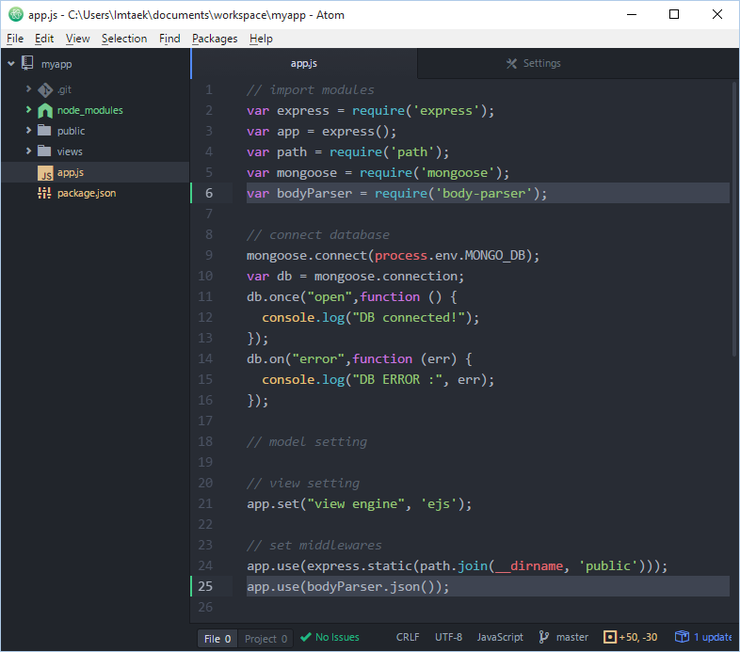Viewport: 740px width, 652px height.
Task: Place cursor on 'mongoose.connect' line
Action: (393, 255)
